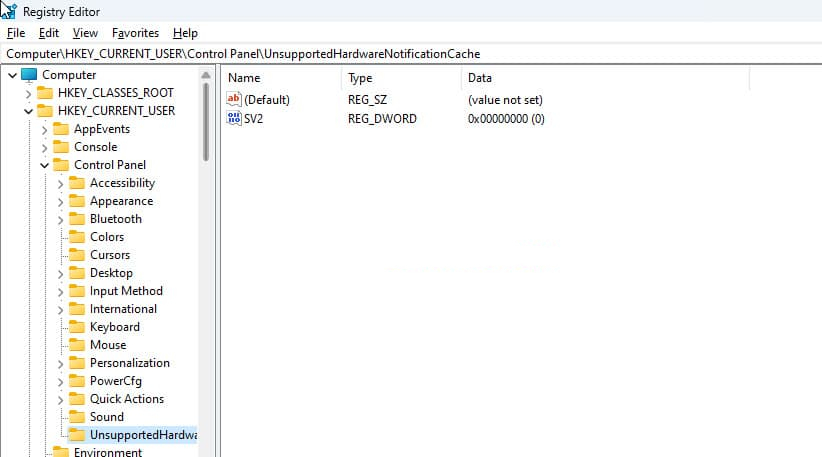The image size is (822, 457).
Task: Expand the AppEvents key
Action: coord(45,129)
